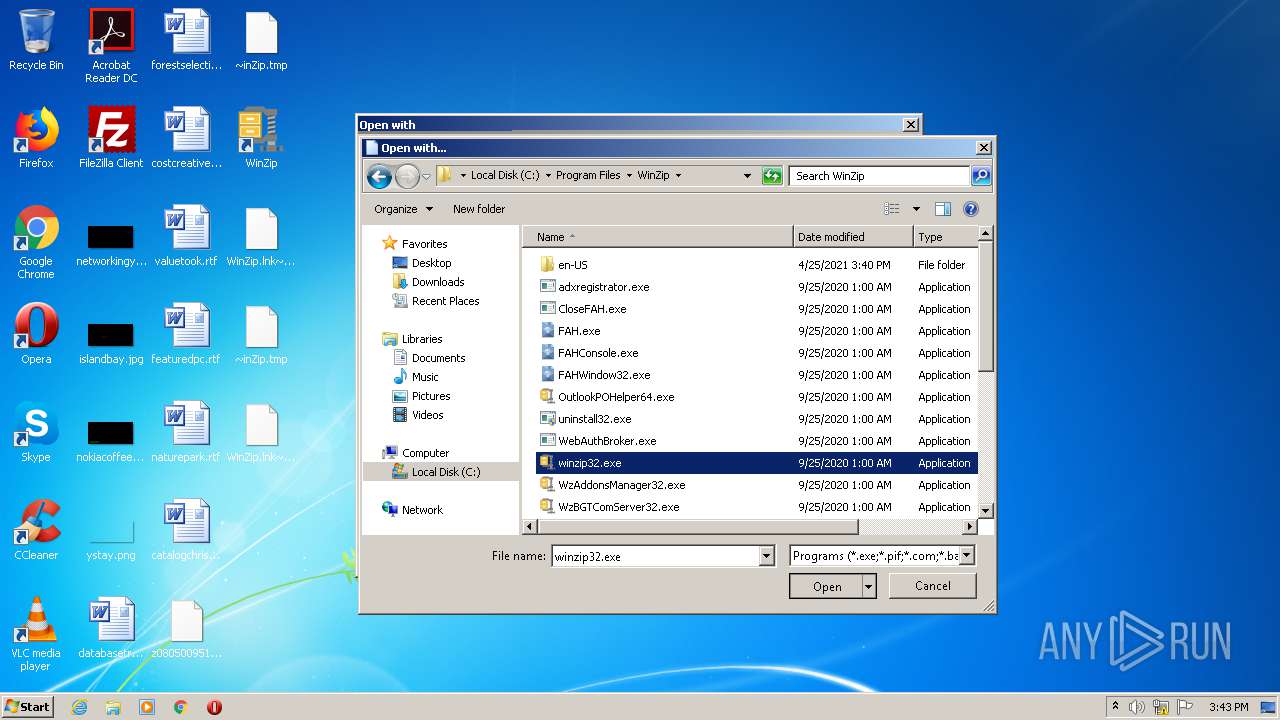Go to Desktop in navigation pane
Viewport: 1280px width, 720px height.
[431, 263]
